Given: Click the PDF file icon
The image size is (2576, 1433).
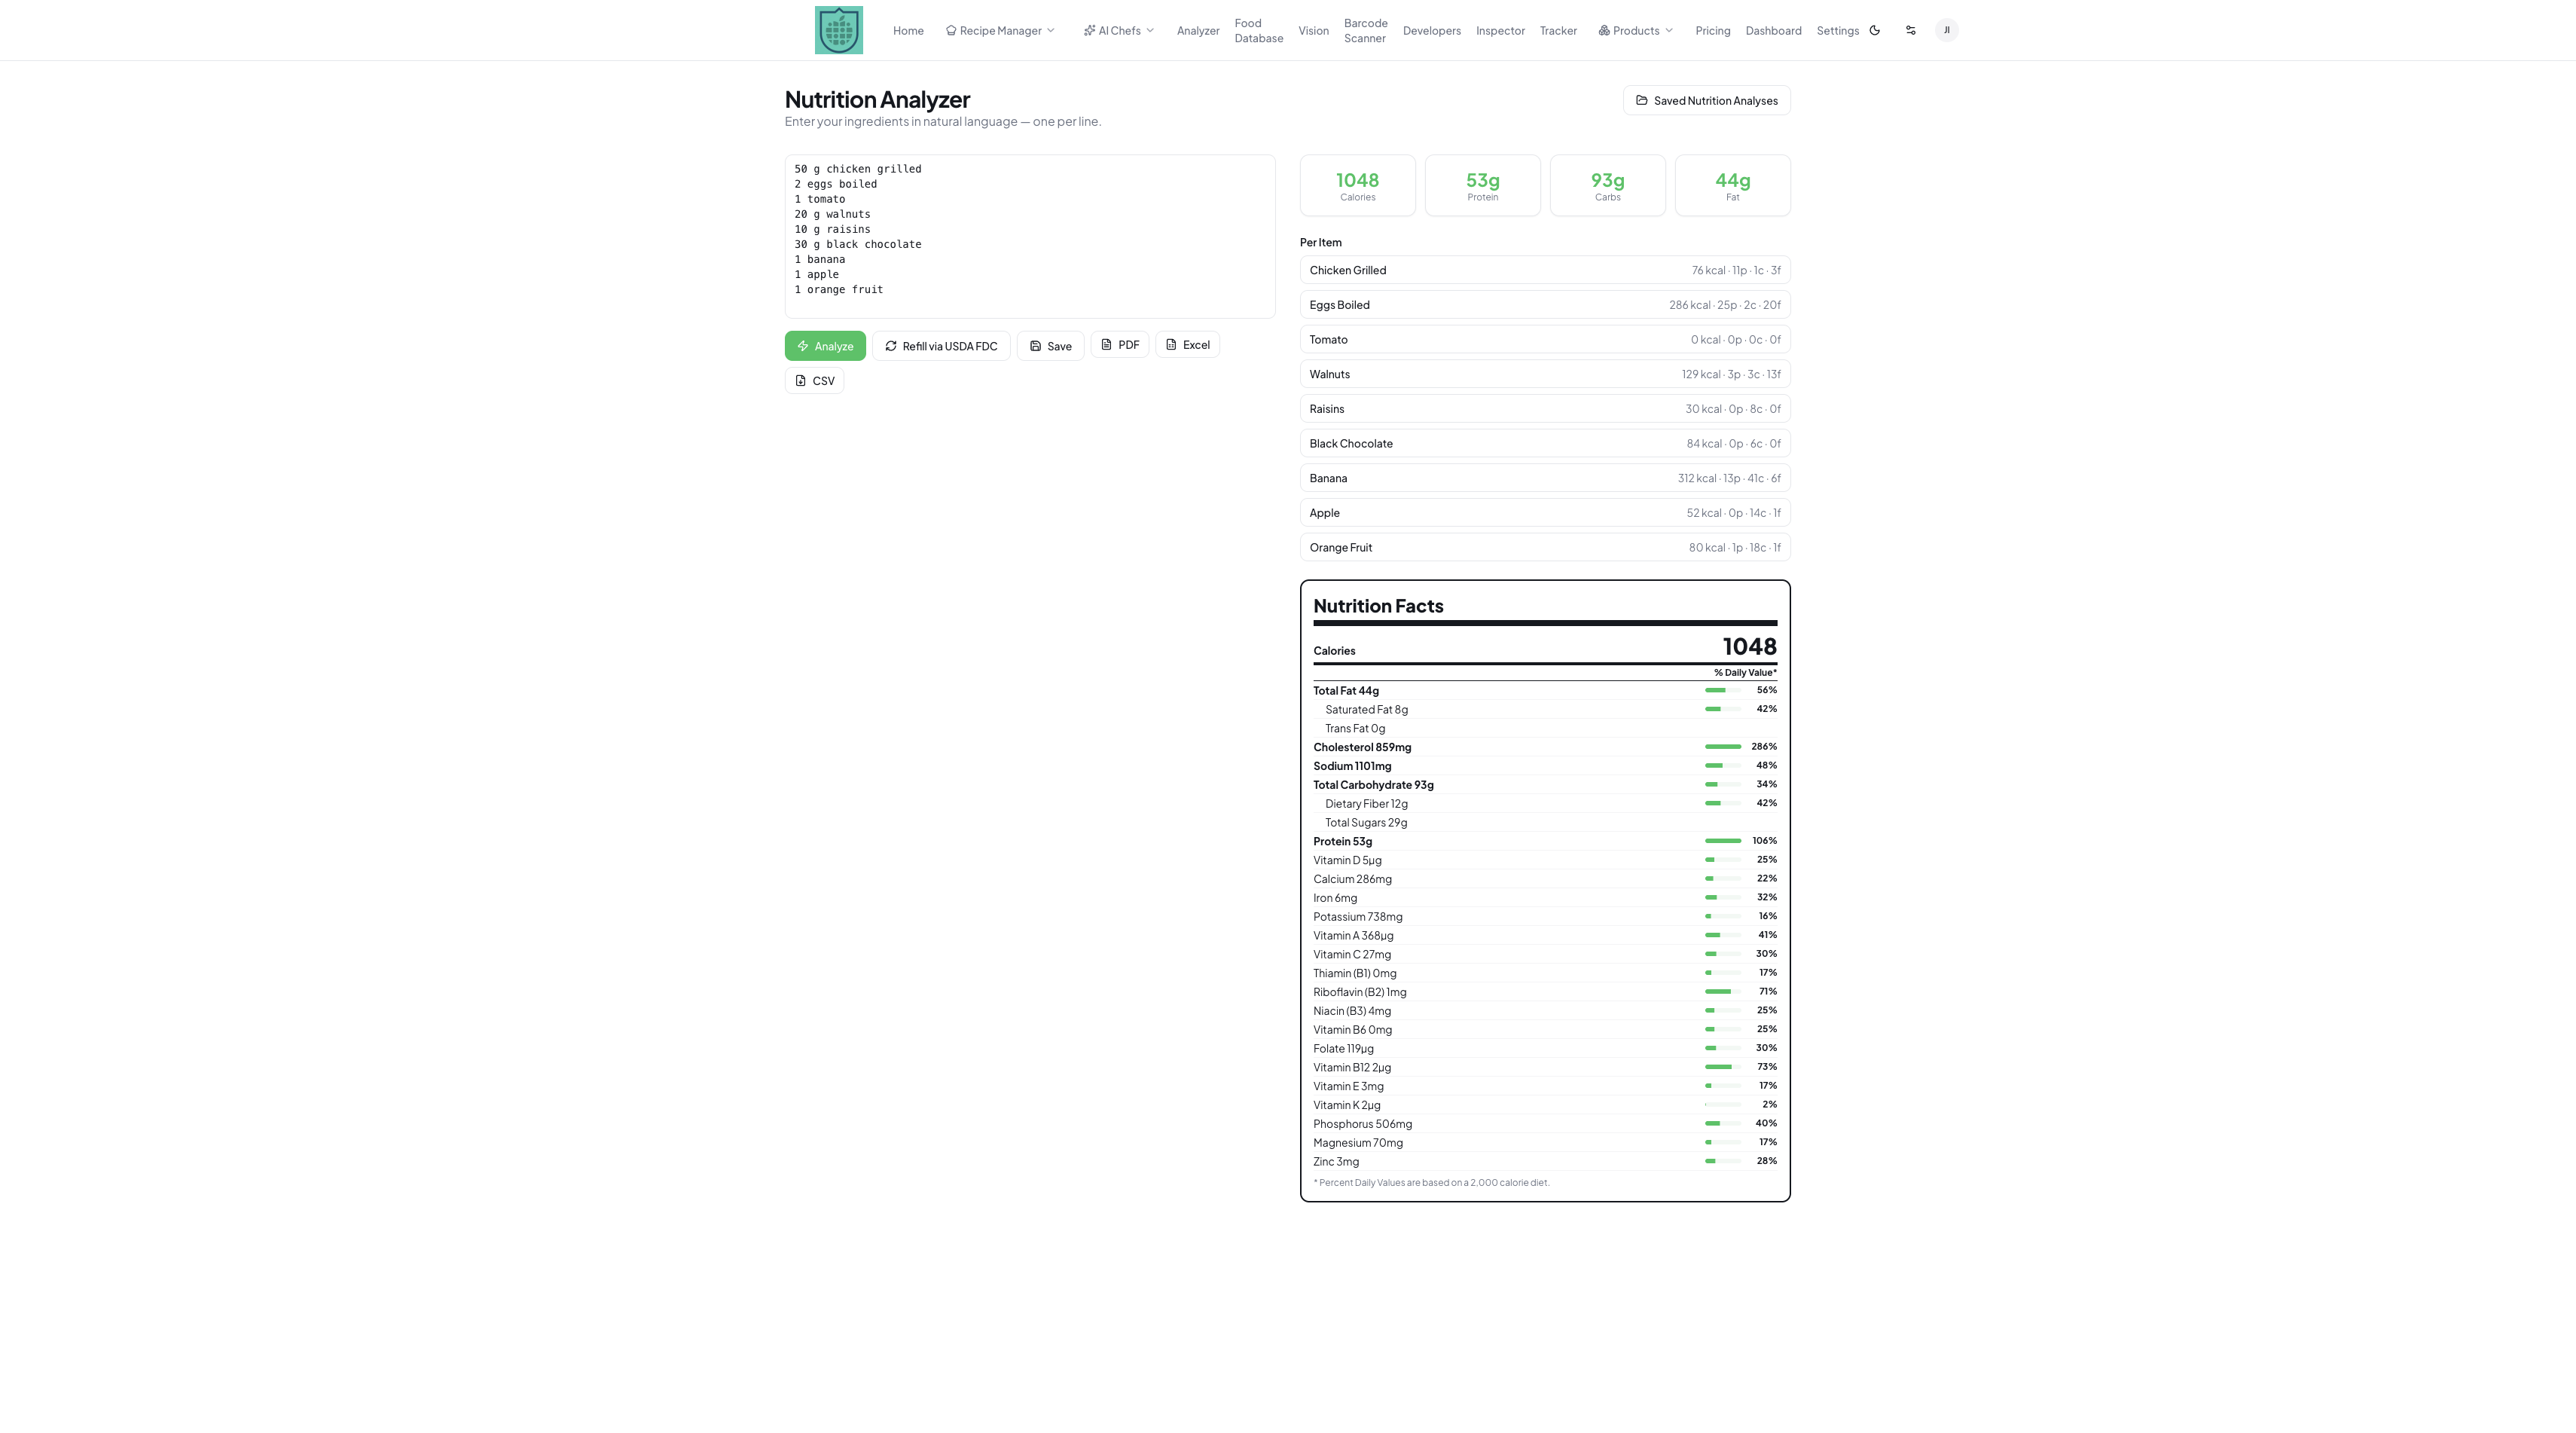Looking at the screenshot, I should point(1106,344).
